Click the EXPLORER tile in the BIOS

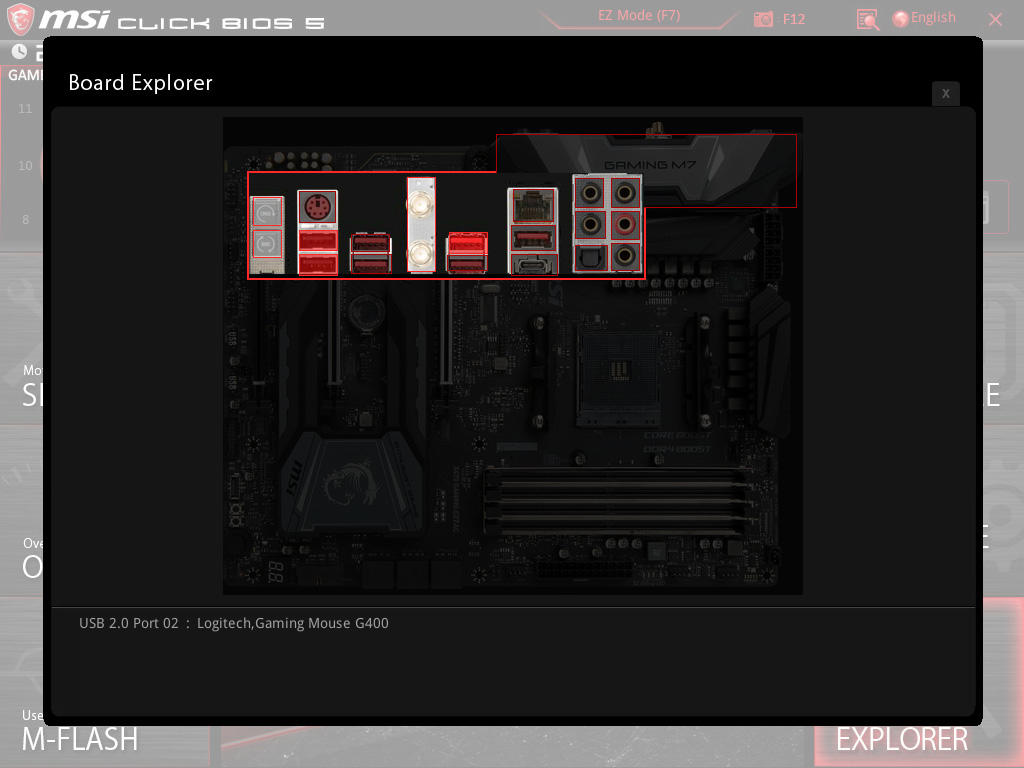click(902, 739)
